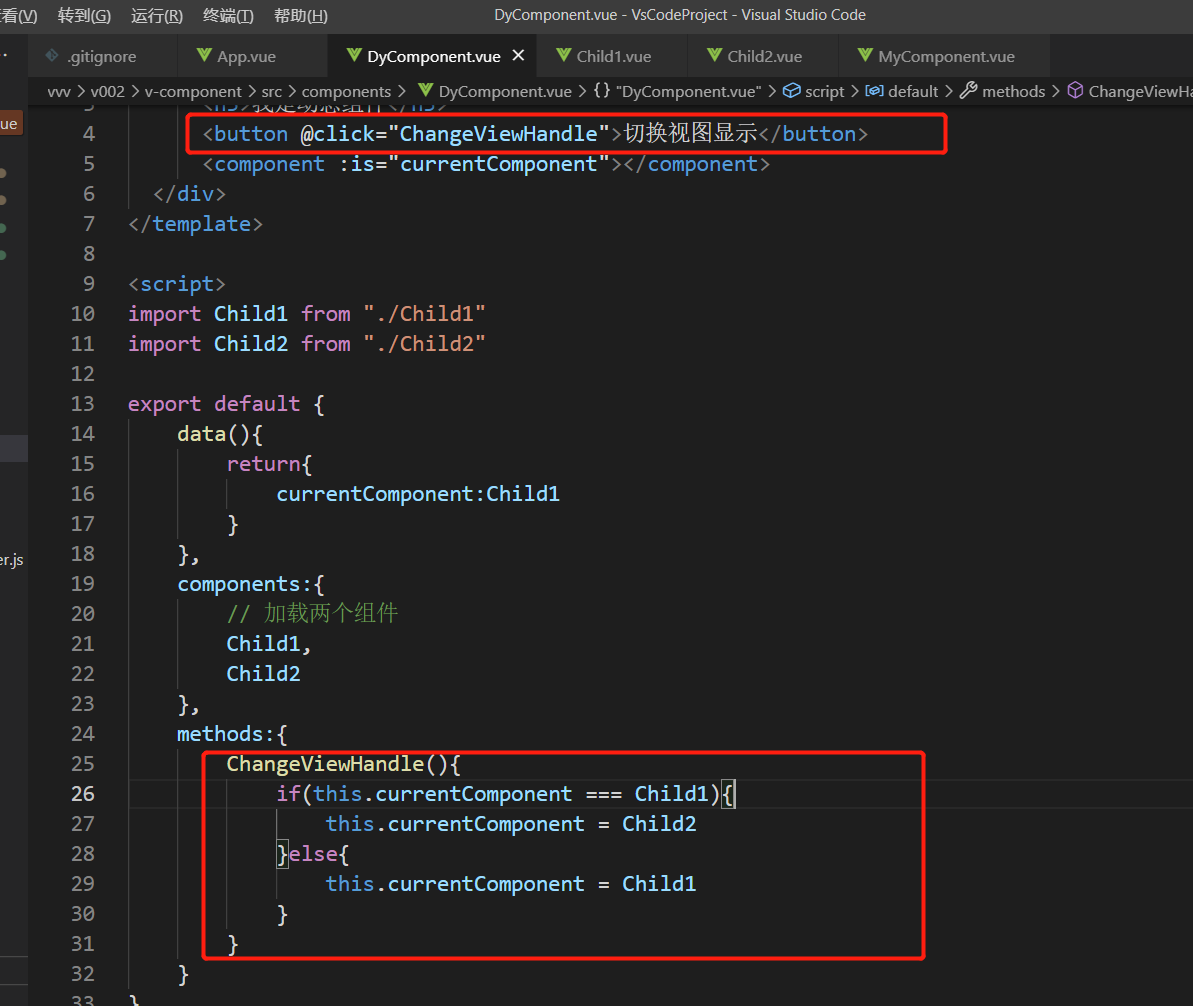Open the 转到(G) menu
Image resolution: width=1193 pixels, height=1006 pixels.
tap(84, 16)
